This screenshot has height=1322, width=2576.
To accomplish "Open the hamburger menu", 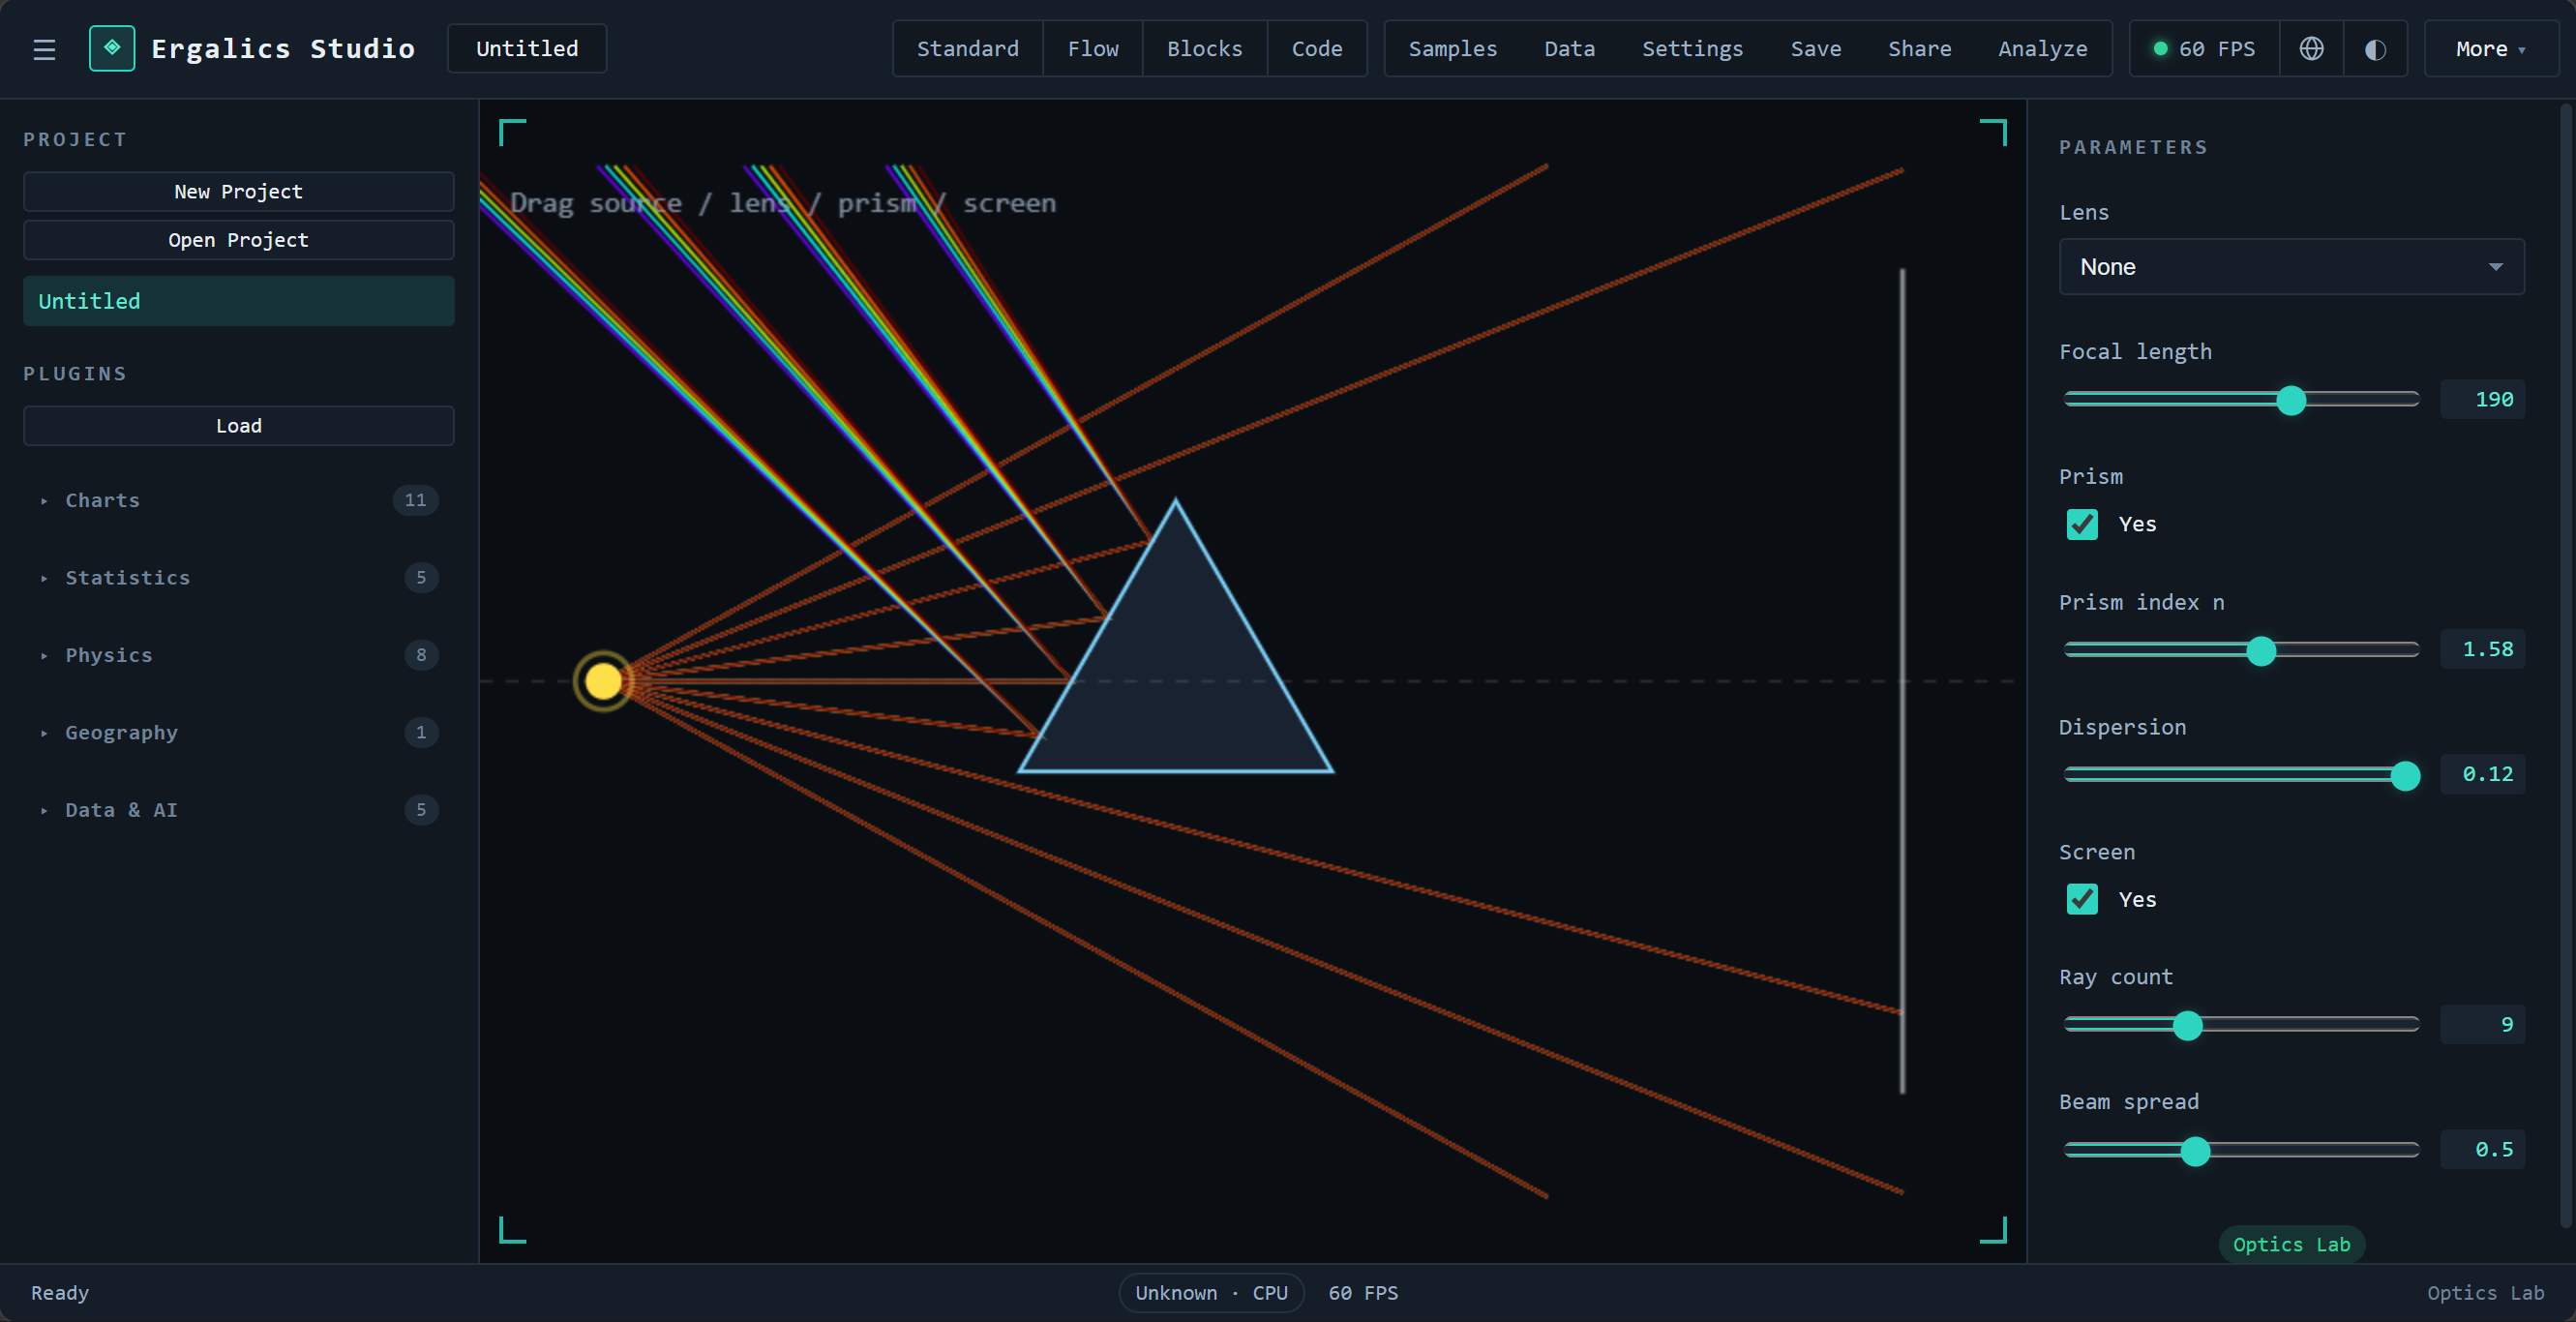I will [44, 49].
